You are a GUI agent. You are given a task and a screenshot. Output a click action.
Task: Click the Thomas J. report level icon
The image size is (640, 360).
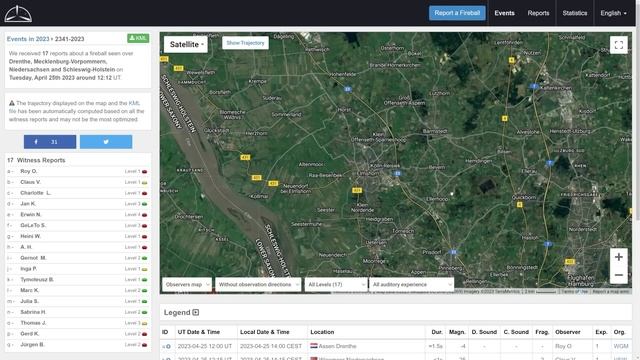[144, 323]
